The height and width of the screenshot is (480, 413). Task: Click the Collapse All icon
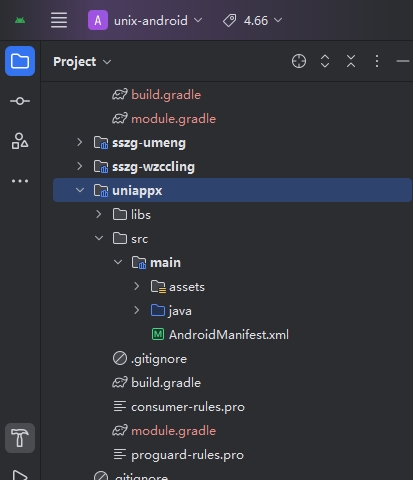(351, 61)
